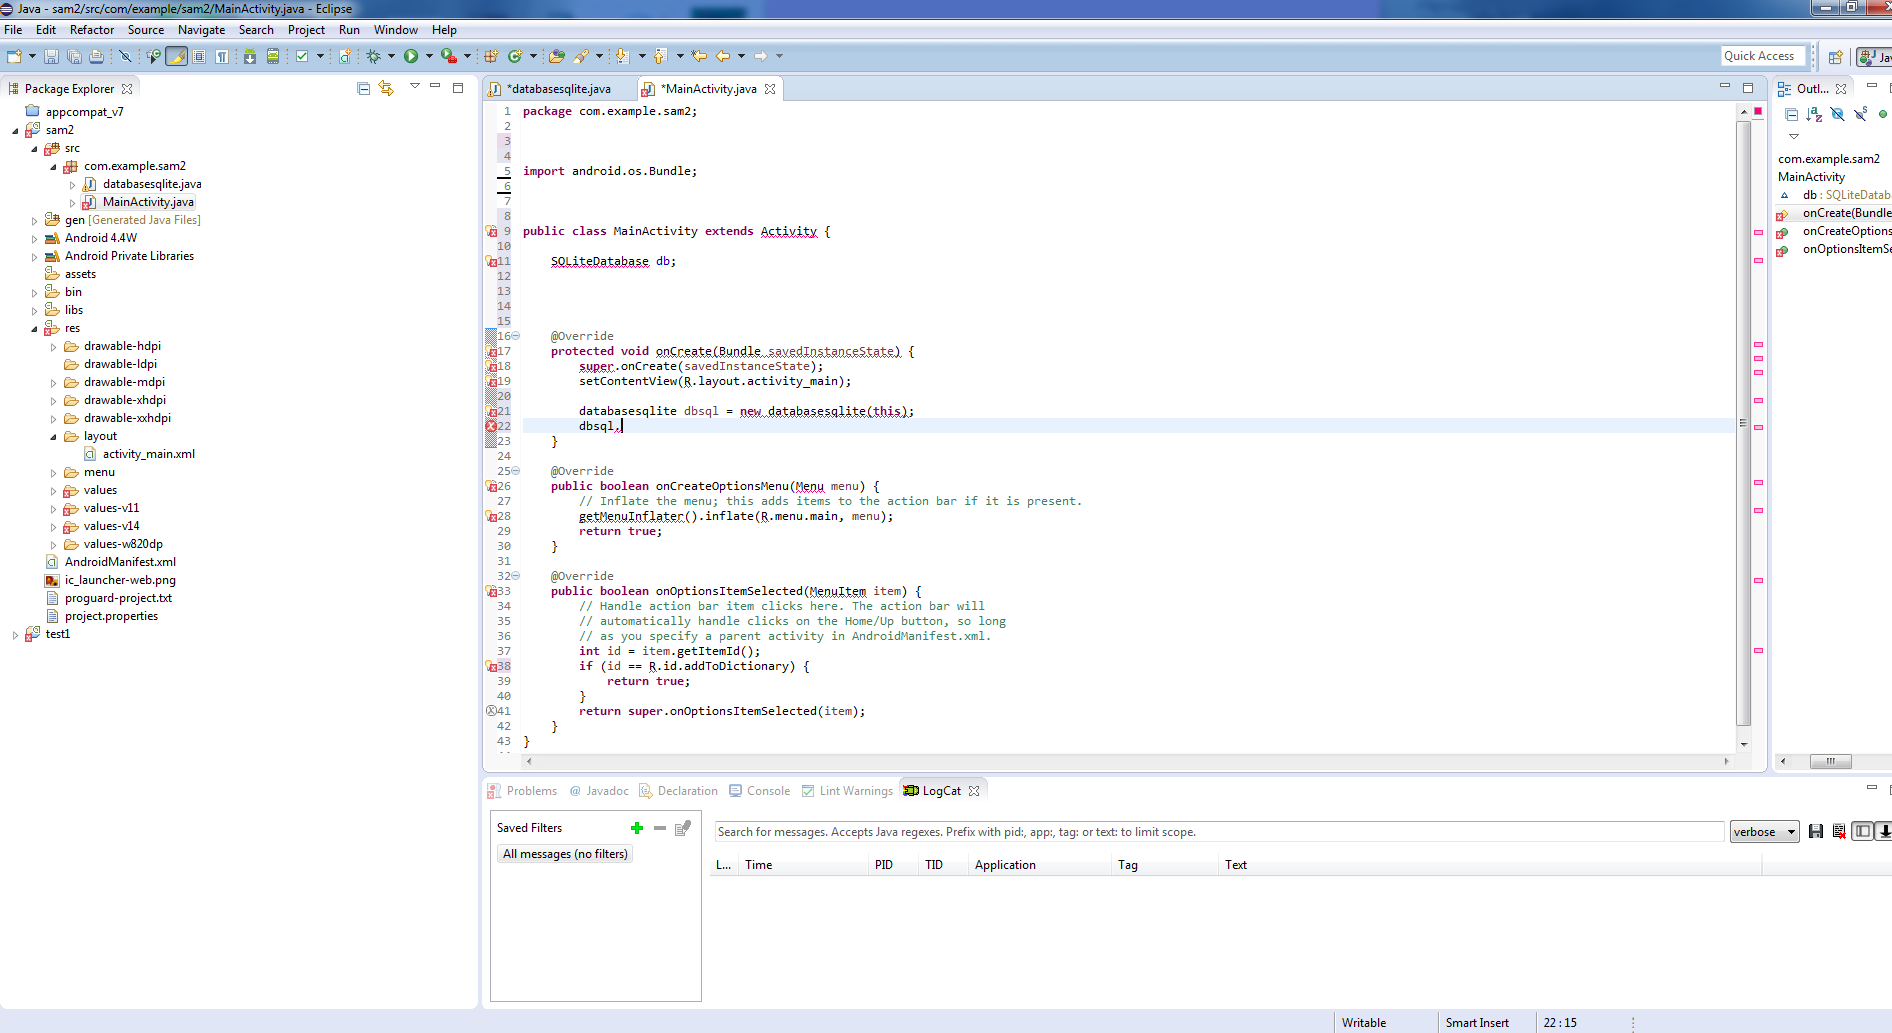The image size is (1892, 1033).
Task: Click the export LogCat log save icon
Action: [1816, 831]
